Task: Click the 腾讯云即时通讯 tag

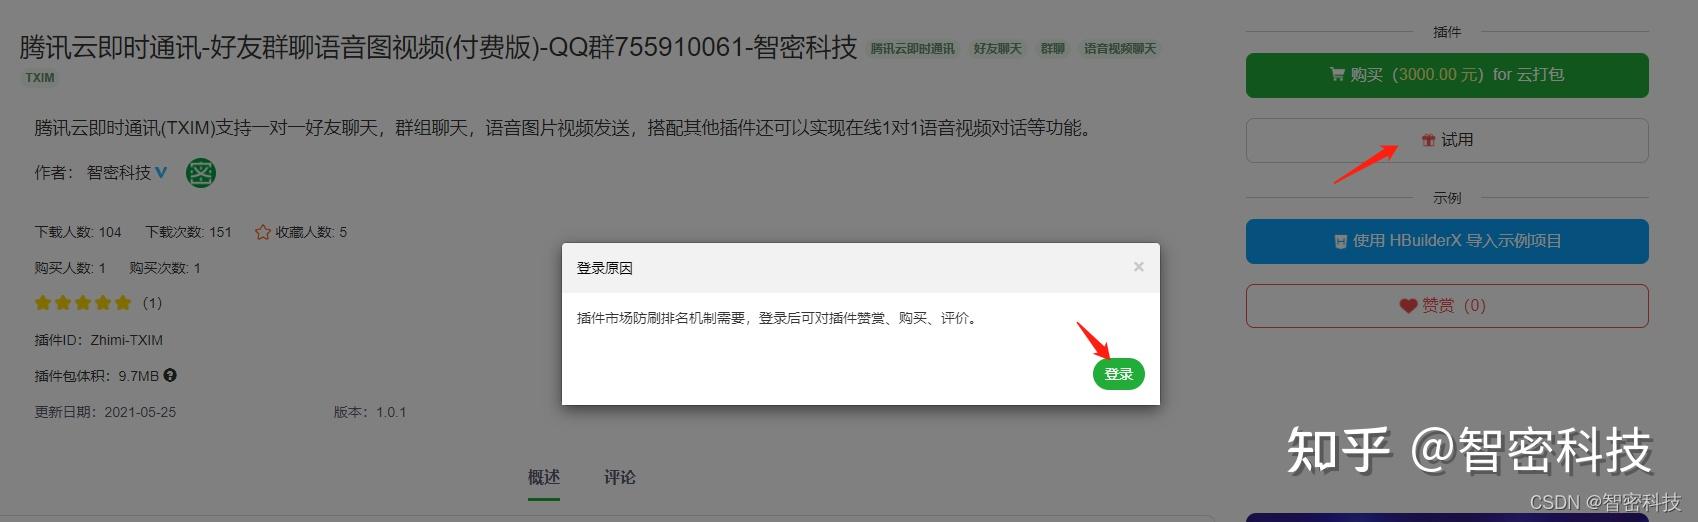Action: [912, 48]
